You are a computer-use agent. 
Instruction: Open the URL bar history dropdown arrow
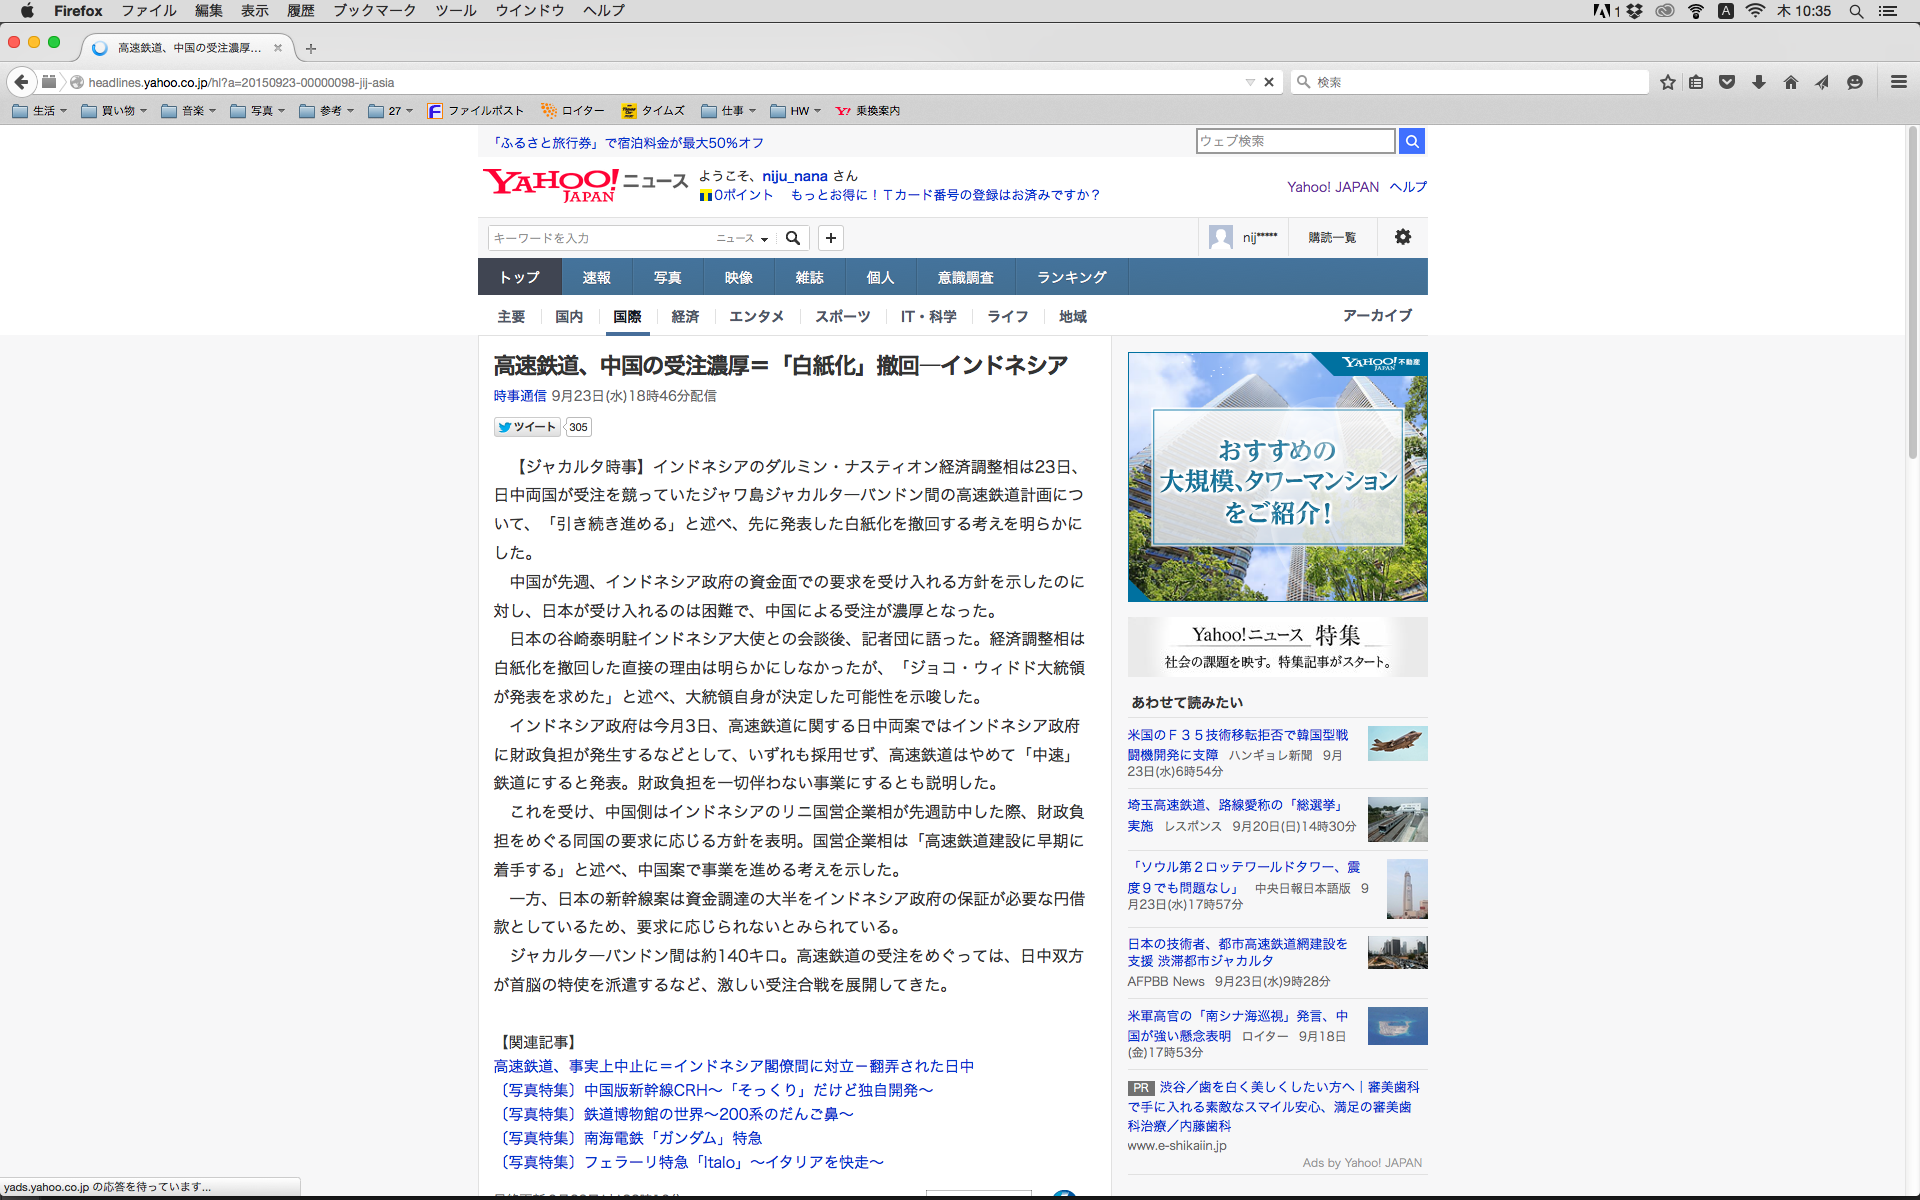point(1250,82)
